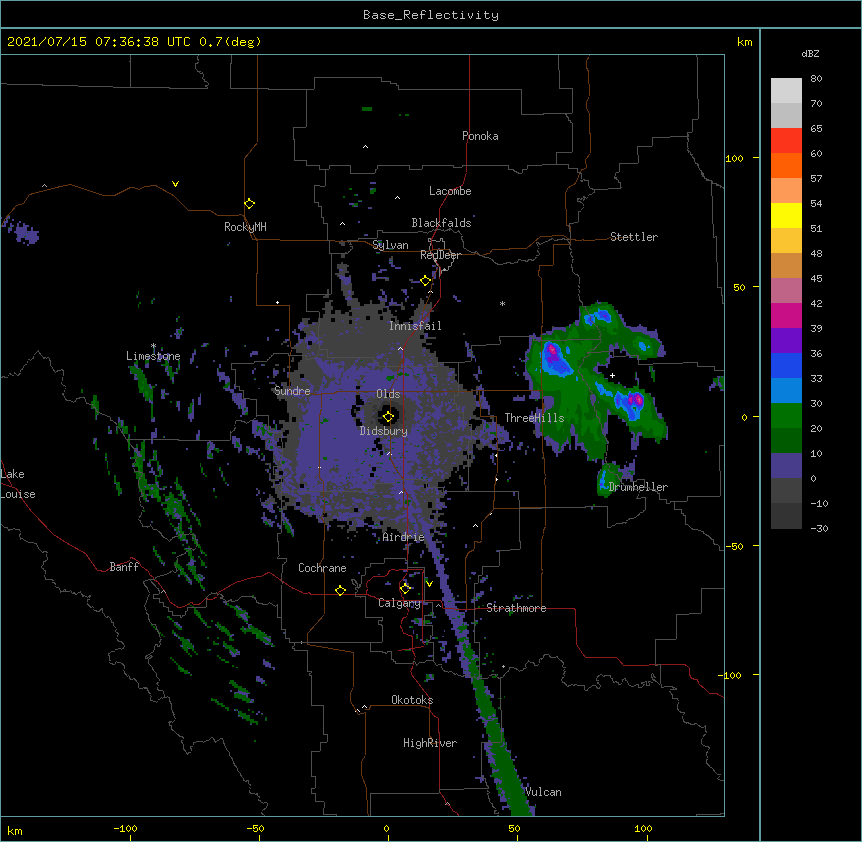Pick the violet swatch between 39 and 36 dBZ

(786, 341)
